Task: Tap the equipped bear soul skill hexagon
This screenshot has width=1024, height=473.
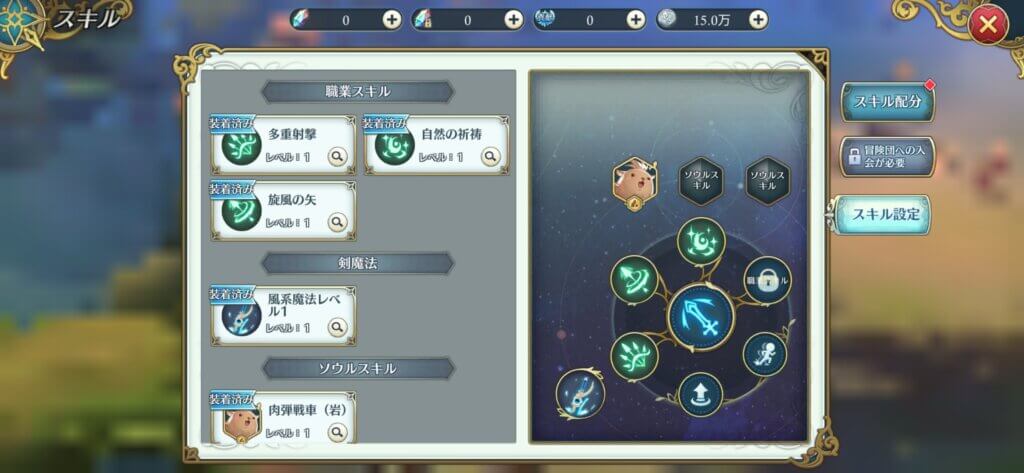Action: tap(635, 183)
